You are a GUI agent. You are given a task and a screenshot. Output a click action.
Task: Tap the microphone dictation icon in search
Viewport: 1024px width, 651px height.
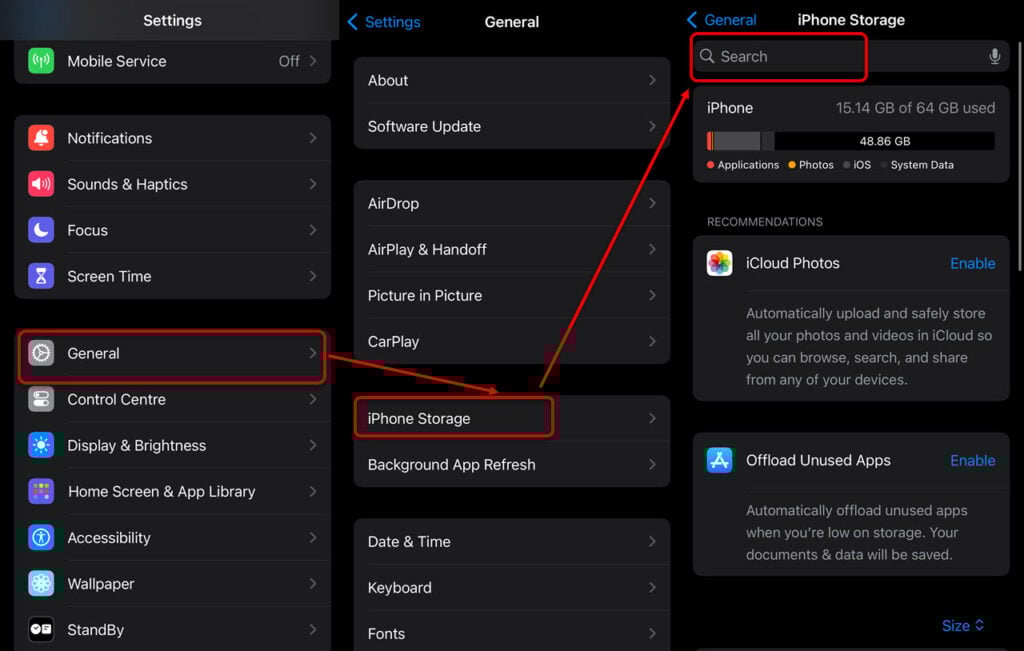point(995,56)
